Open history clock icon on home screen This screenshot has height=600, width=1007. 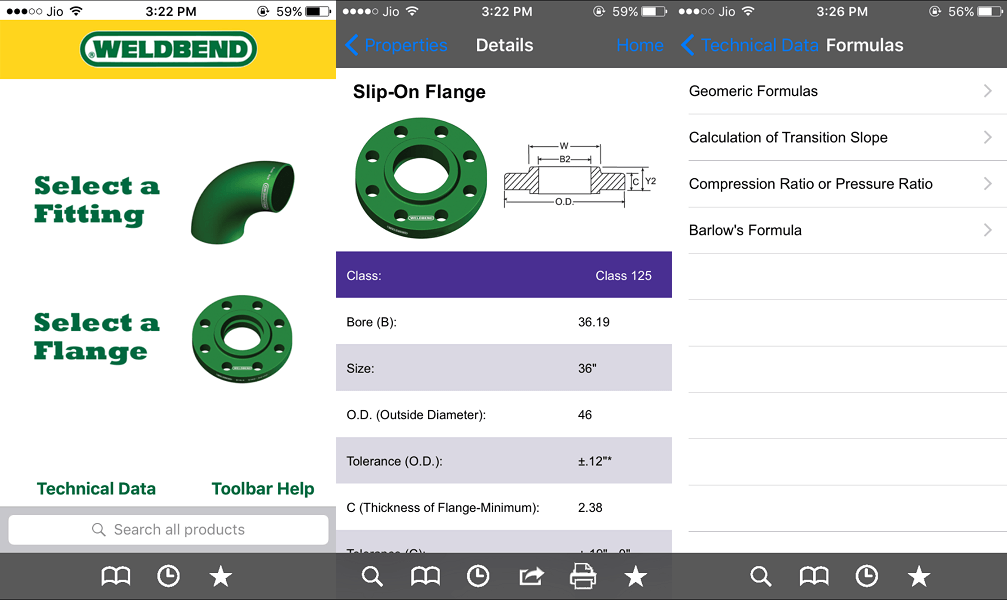coord(168,576)
